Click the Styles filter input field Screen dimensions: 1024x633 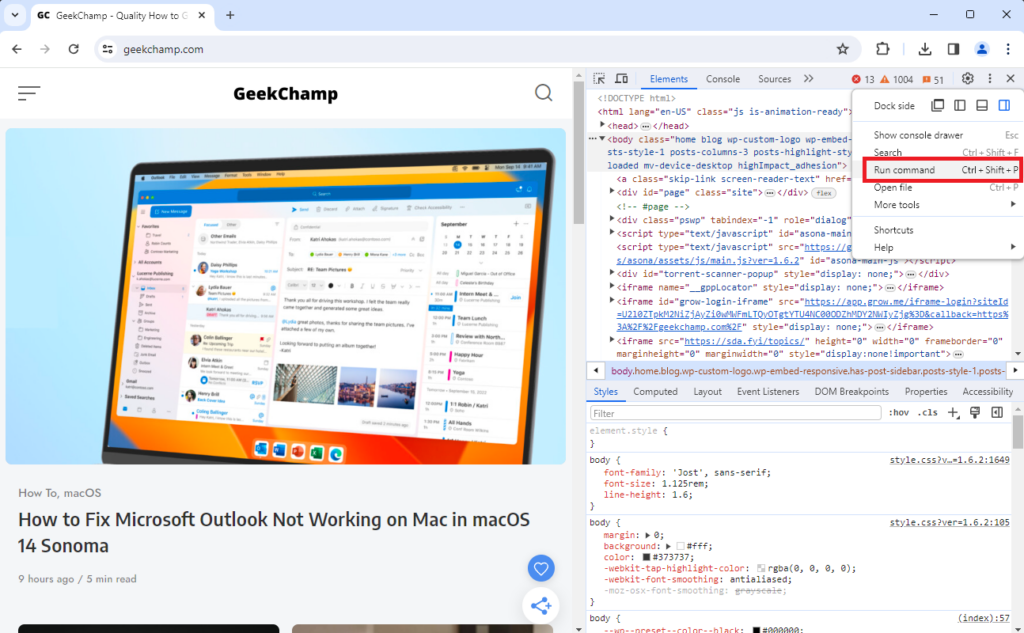point(735,413)
